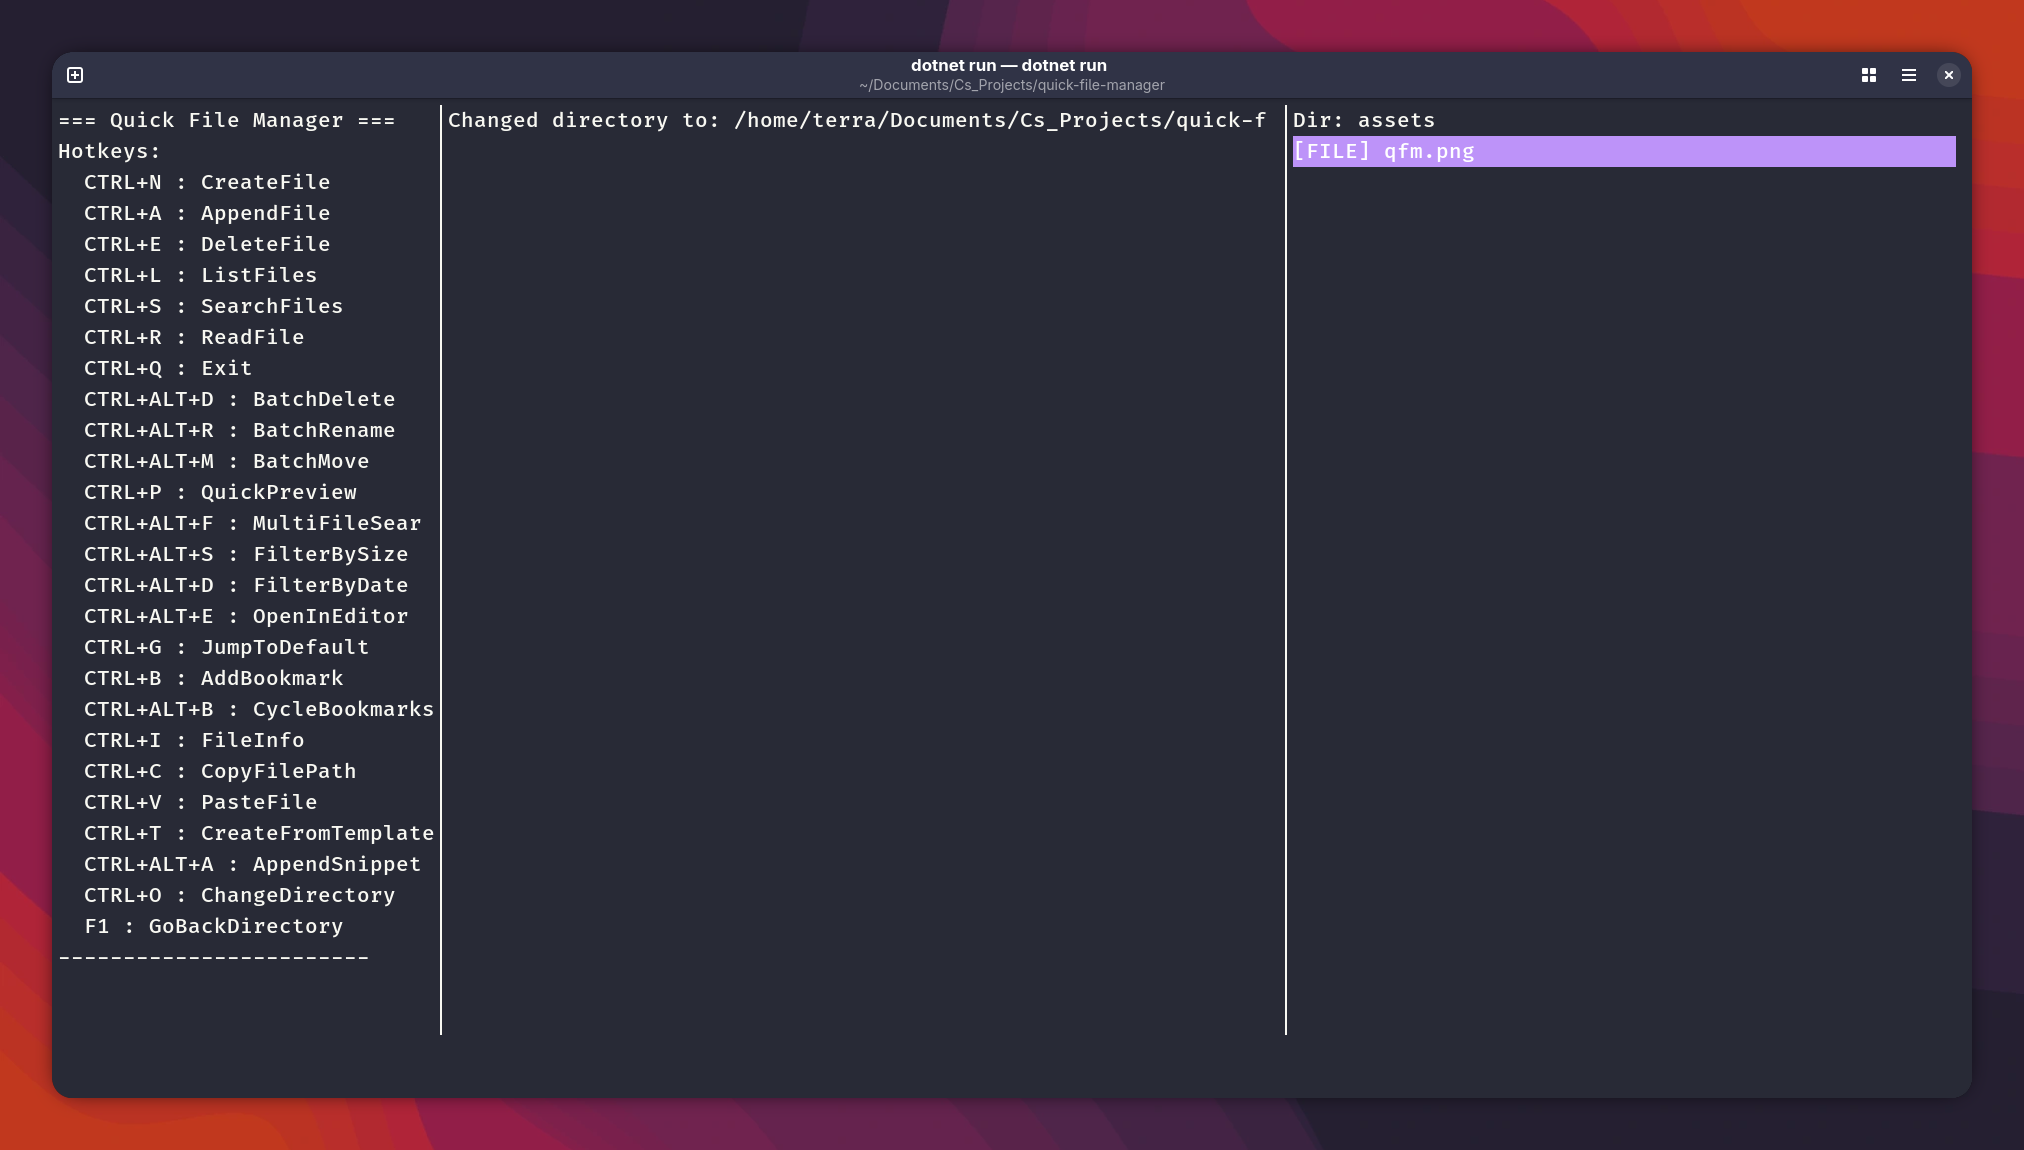Open the hamburger main menu
The width and height of the screenshot is (2024, 1150).
pos(1908,75)
